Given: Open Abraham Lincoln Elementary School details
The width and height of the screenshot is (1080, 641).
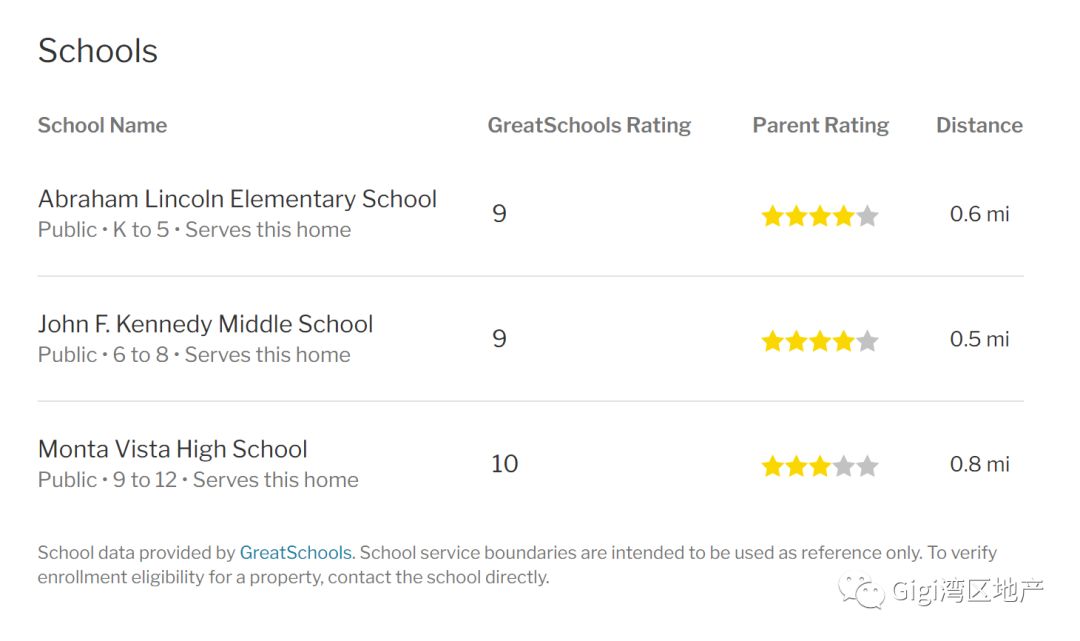Looking at the screenshot, I should [237, 199].
